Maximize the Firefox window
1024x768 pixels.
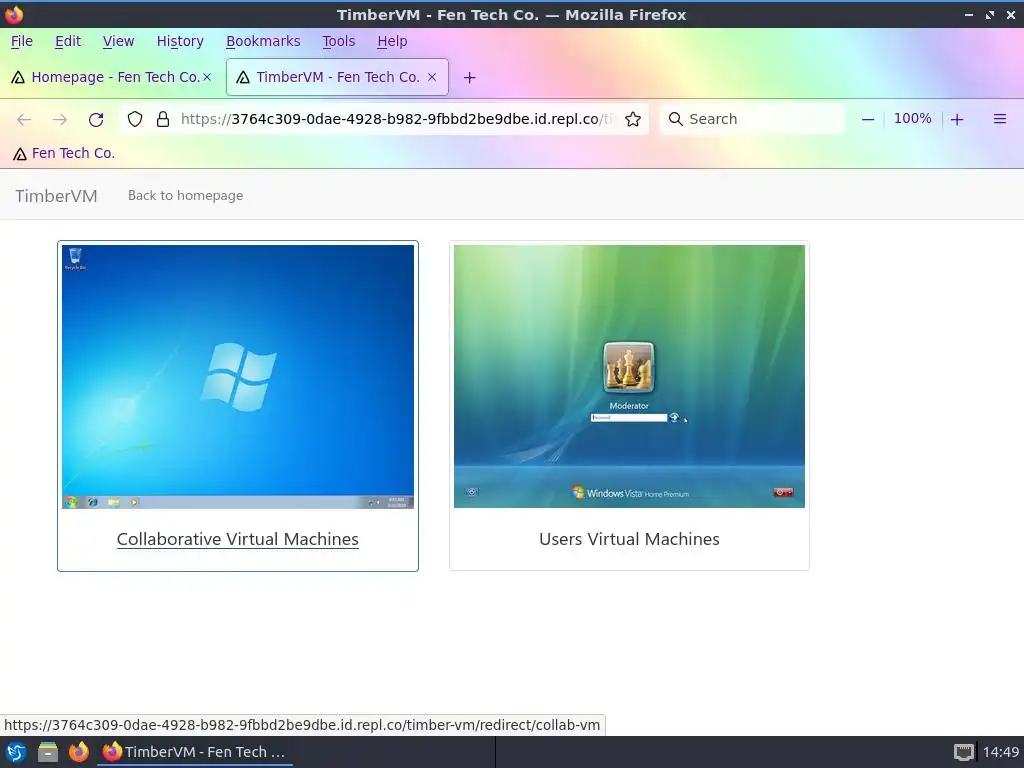coord(990,14)
